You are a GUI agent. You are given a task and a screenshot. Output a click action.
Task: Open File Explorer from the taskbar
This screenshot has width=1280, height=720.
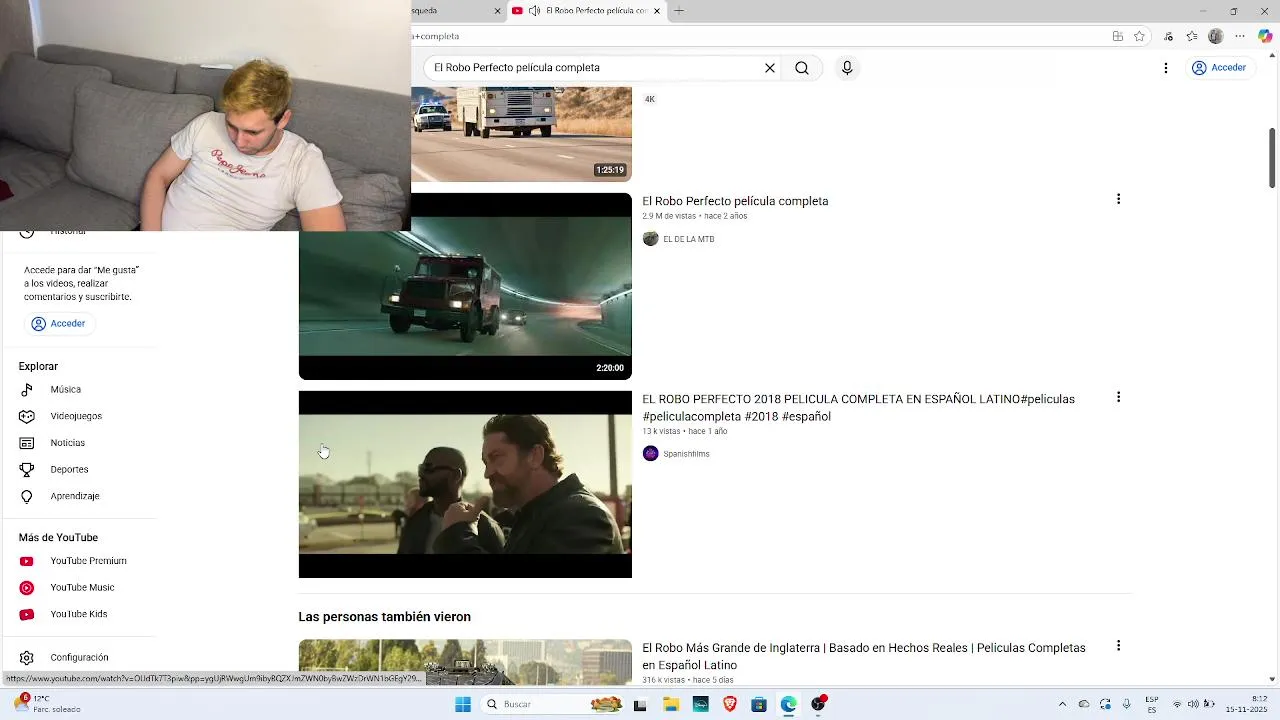(x=671, y=704)
